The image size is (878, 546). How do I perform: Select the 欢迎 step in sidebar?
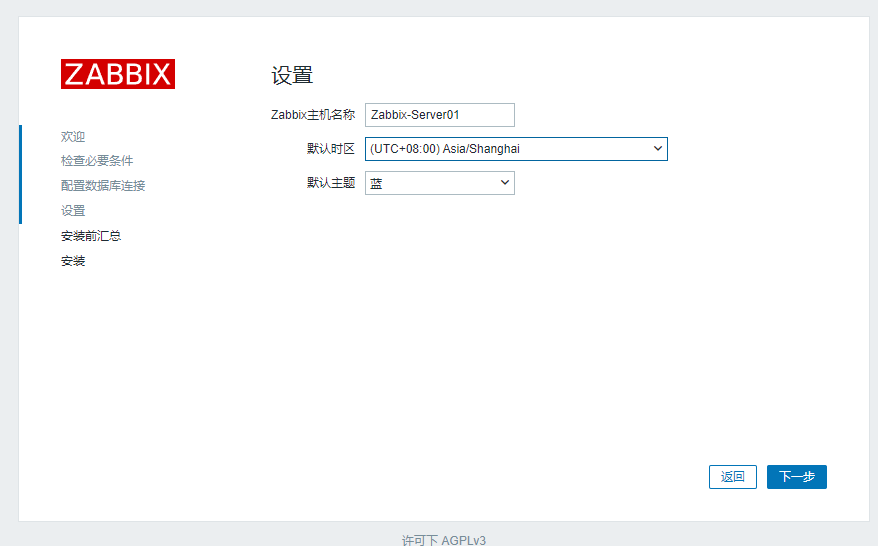click(73, 137)
